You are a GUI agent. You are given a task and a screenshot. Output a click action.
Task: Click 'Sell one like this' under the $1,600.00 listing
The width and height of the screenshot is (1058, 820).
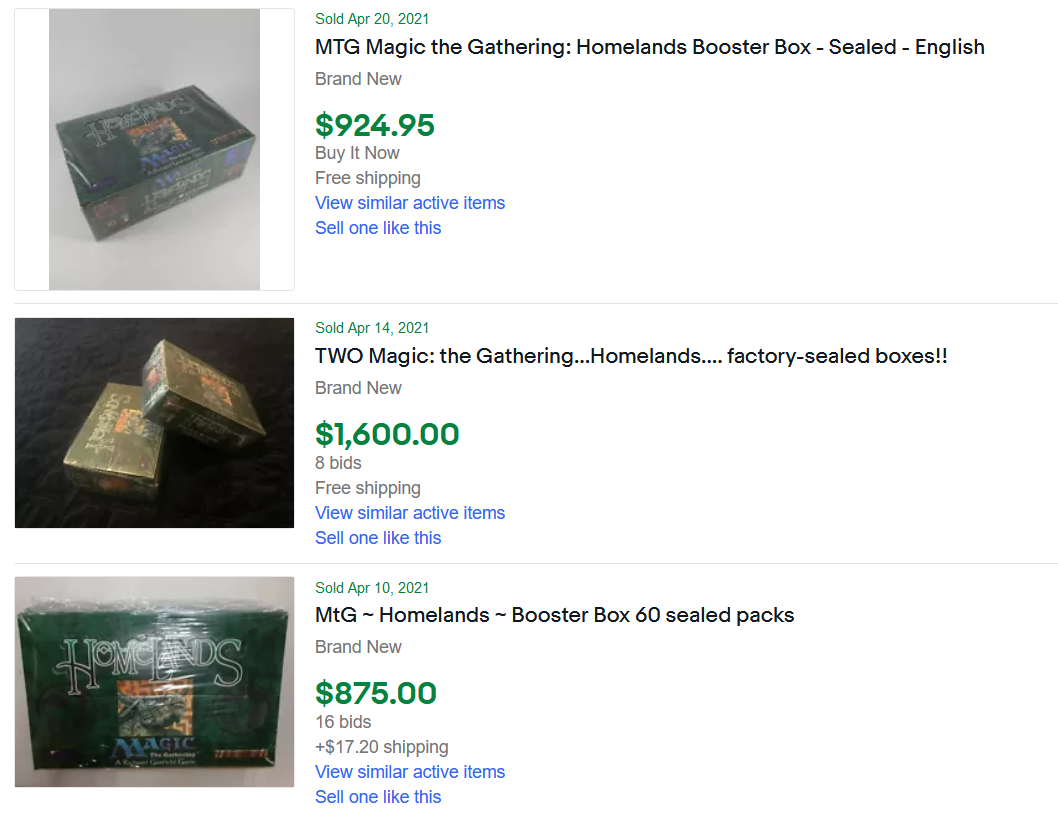(378, 538)
